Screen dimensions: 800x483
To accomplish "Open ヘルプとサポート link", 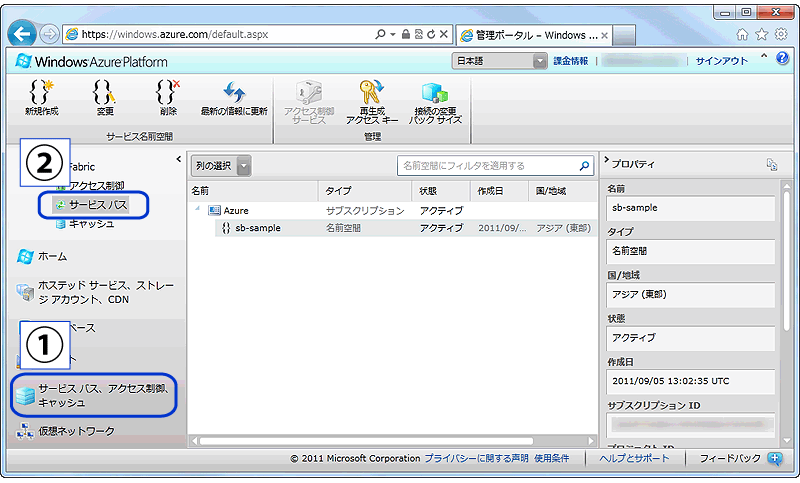I will (x=634, y=459).
